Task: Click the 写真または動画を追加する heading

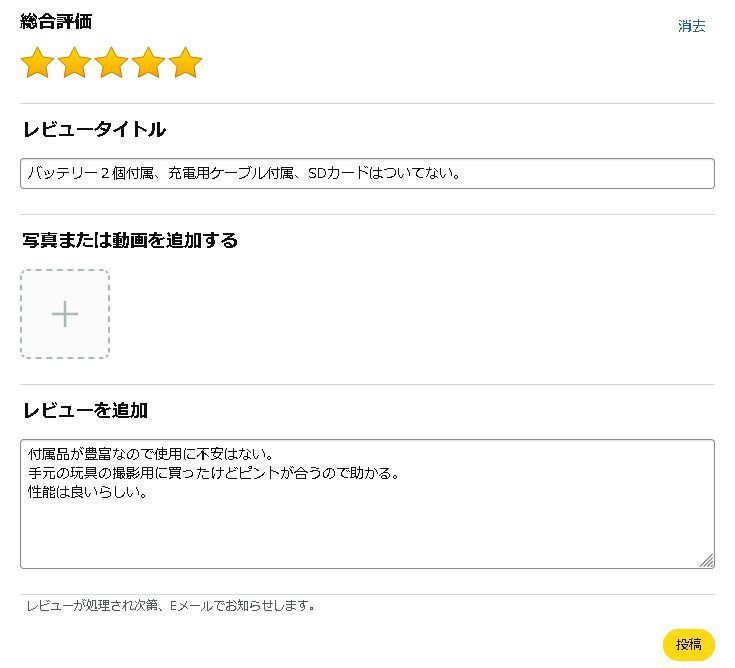Action: [130, 240]
